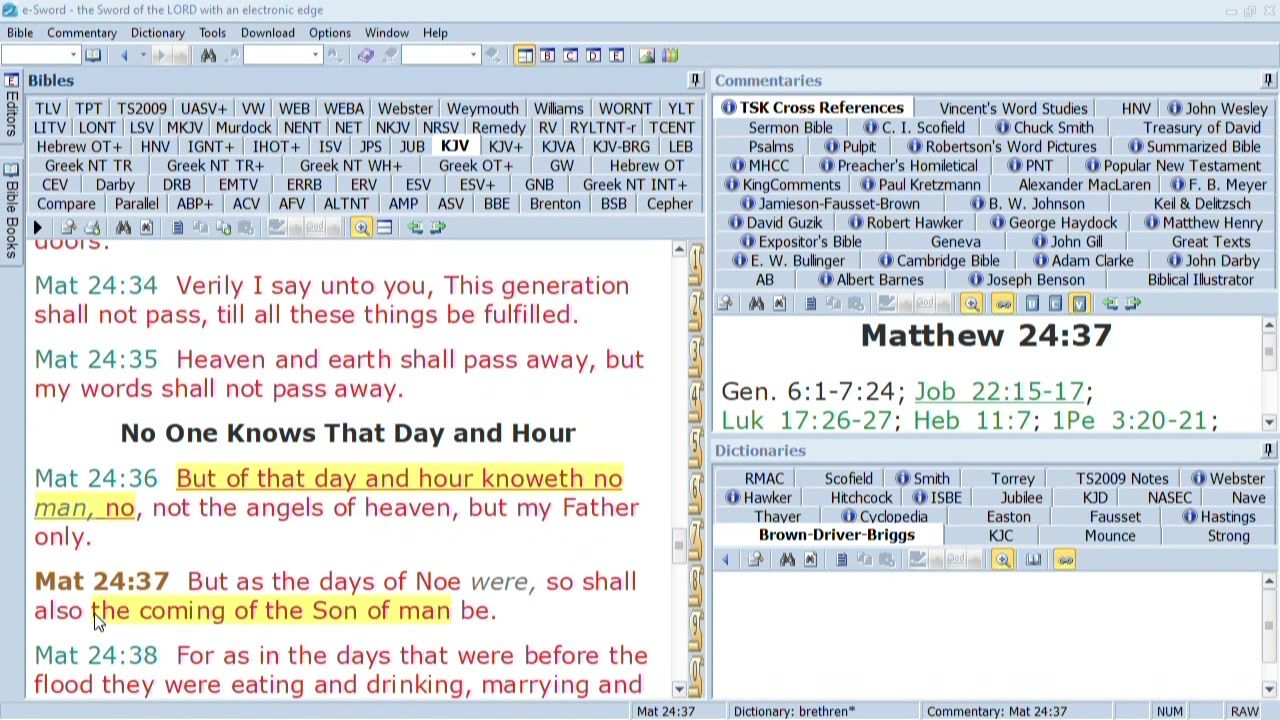Toggle the V verse button in Commentaries toolbar

(1079, 304)
